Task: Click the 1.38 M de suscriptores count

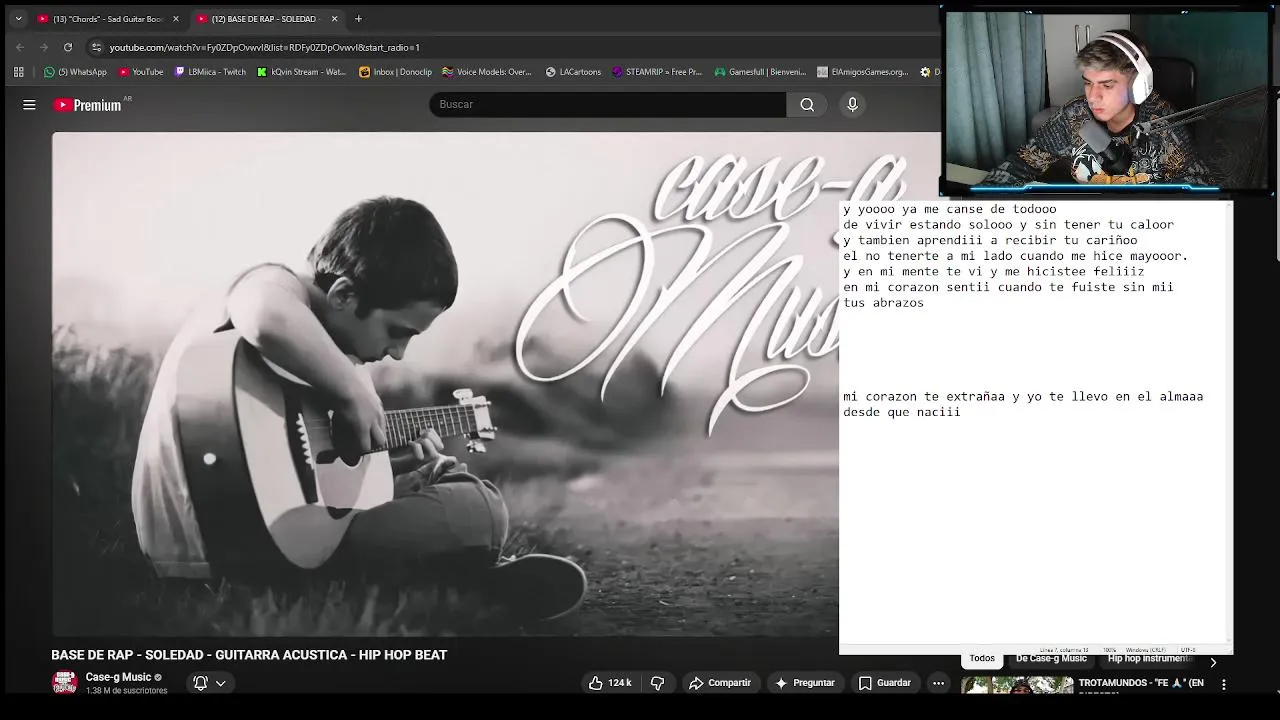Action: coord(126,691)
